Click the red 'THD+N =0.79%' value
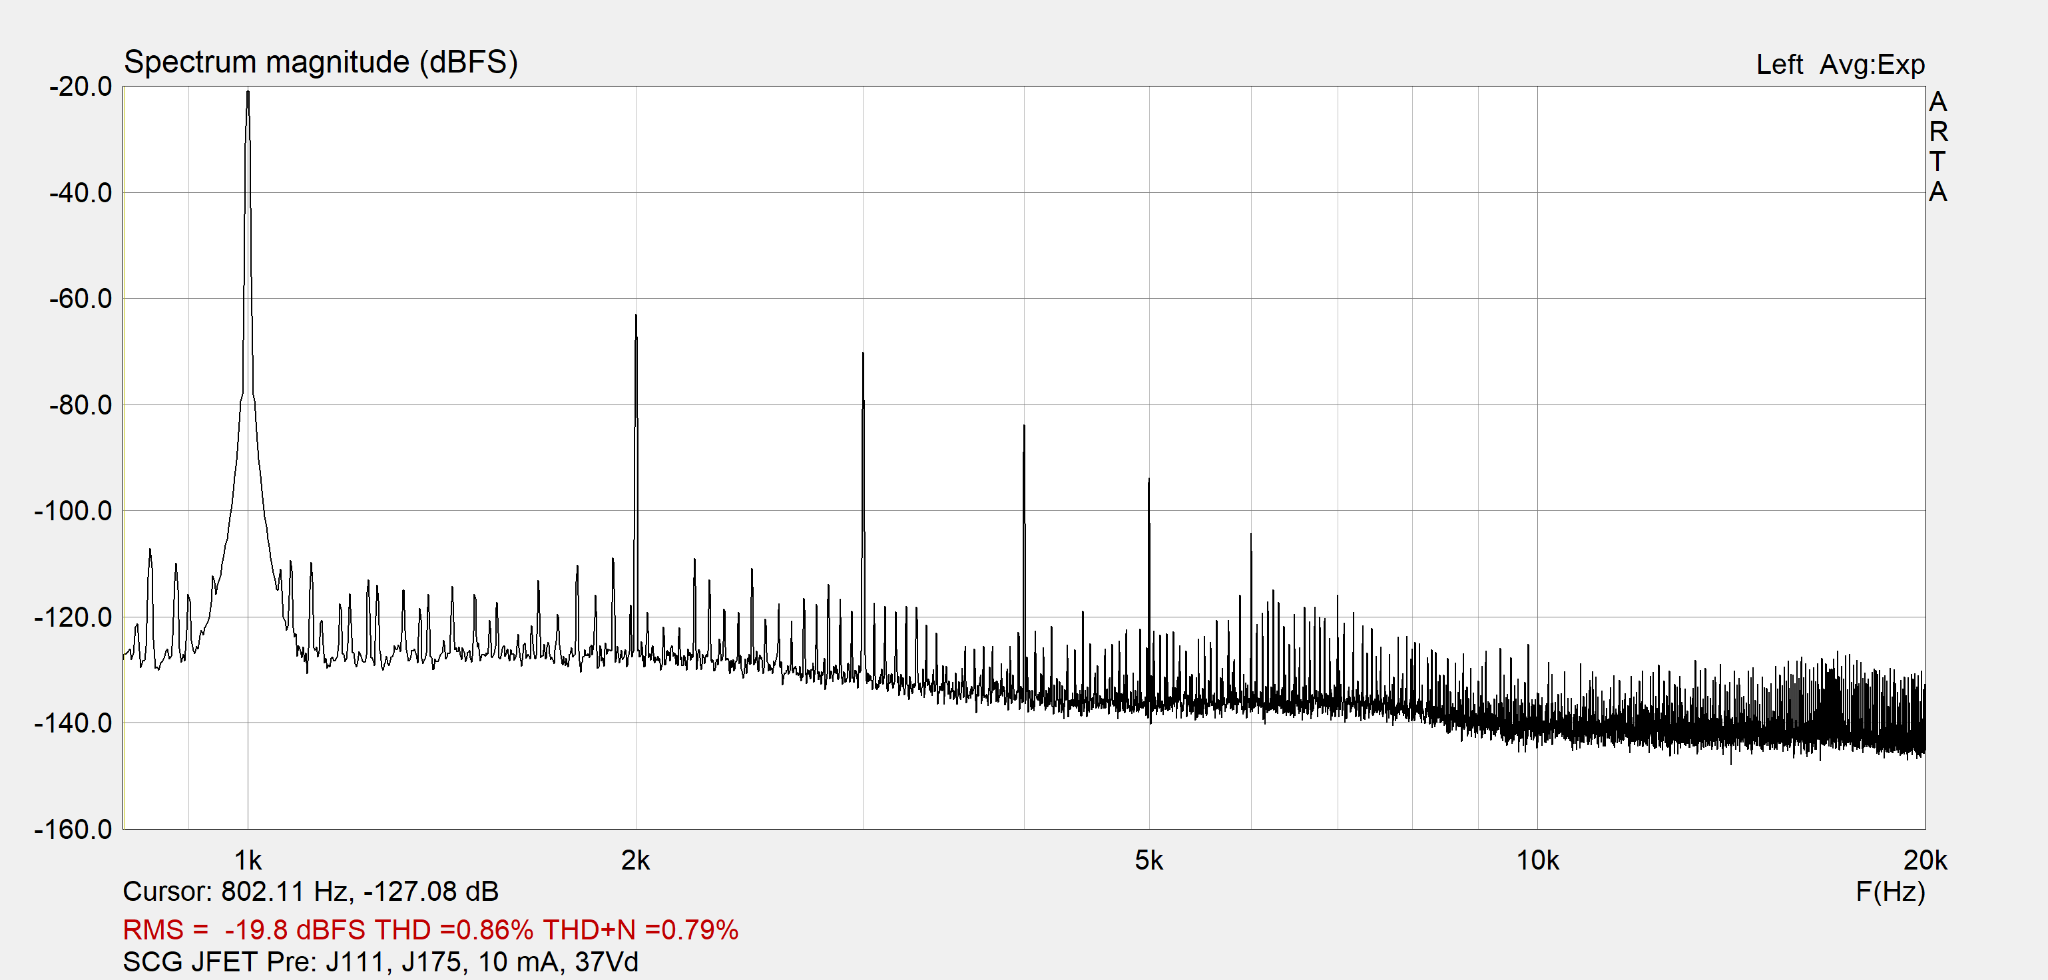Image resolution: width=2048 pixels, height=980 pixels. (x=640, y=930)
